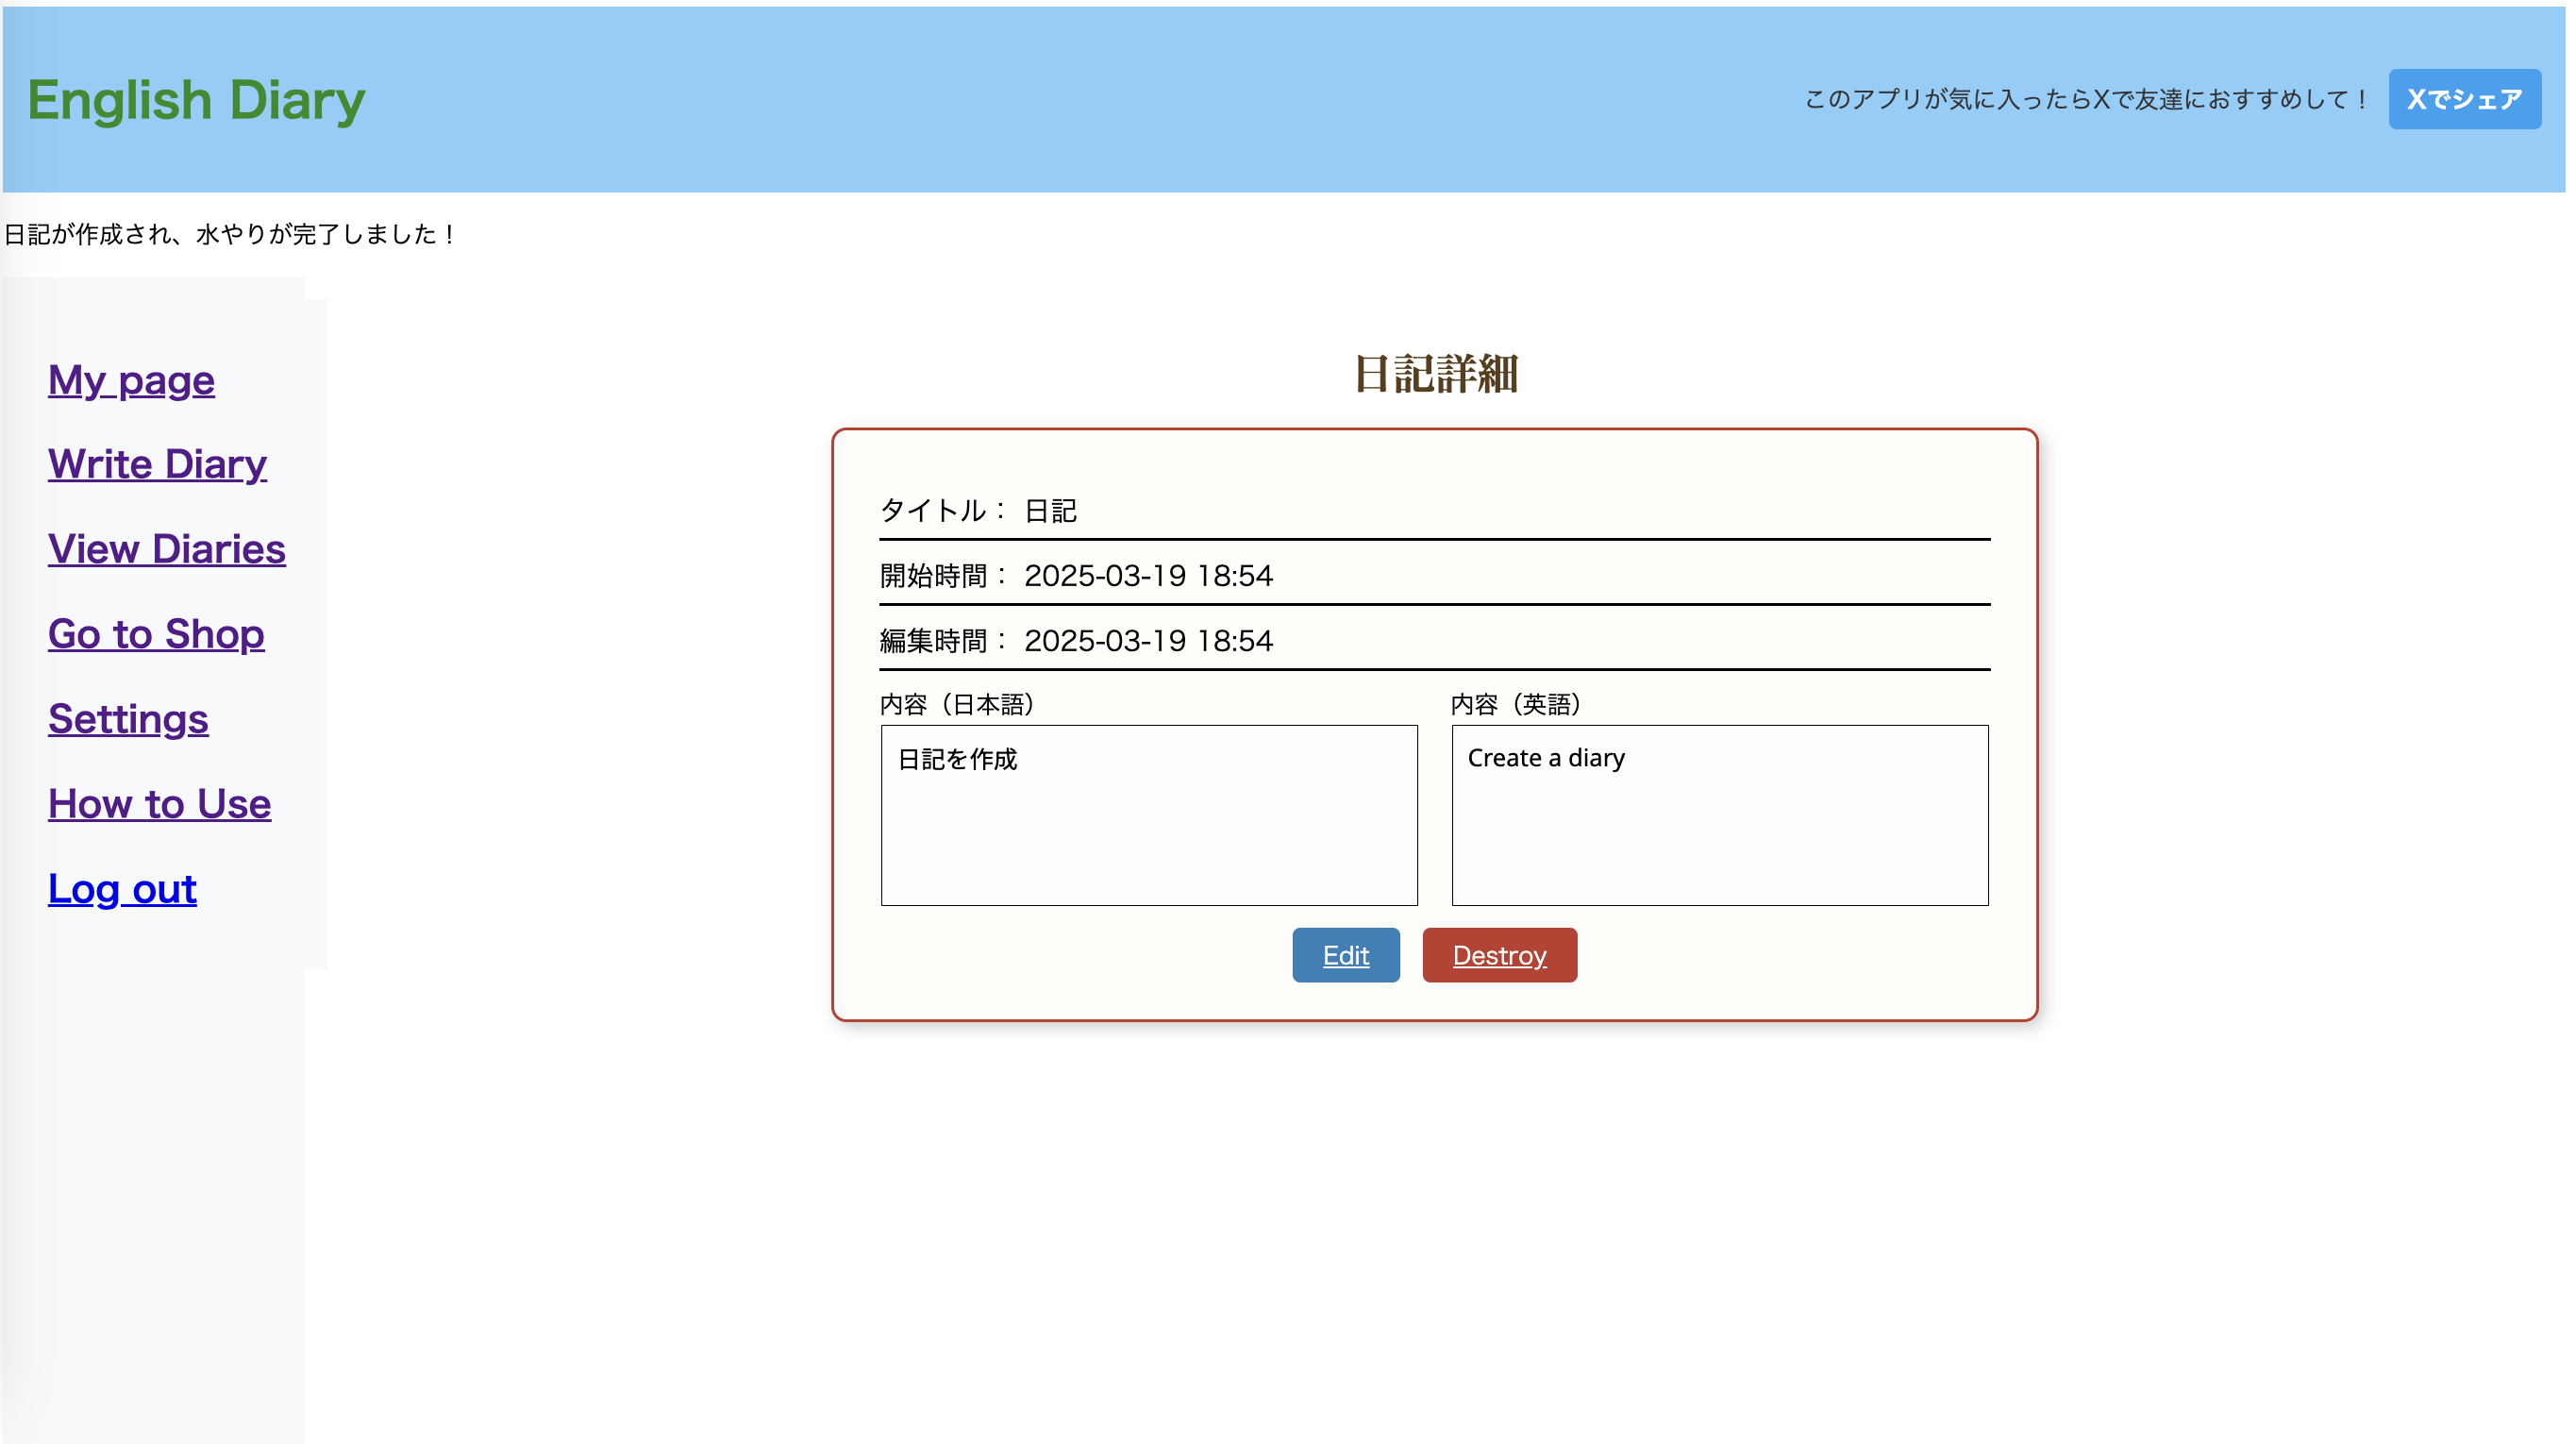The height and width of the screenshot is (1444, 2576).
Task: Click the Go to Shop link
Action: (156, 634)
